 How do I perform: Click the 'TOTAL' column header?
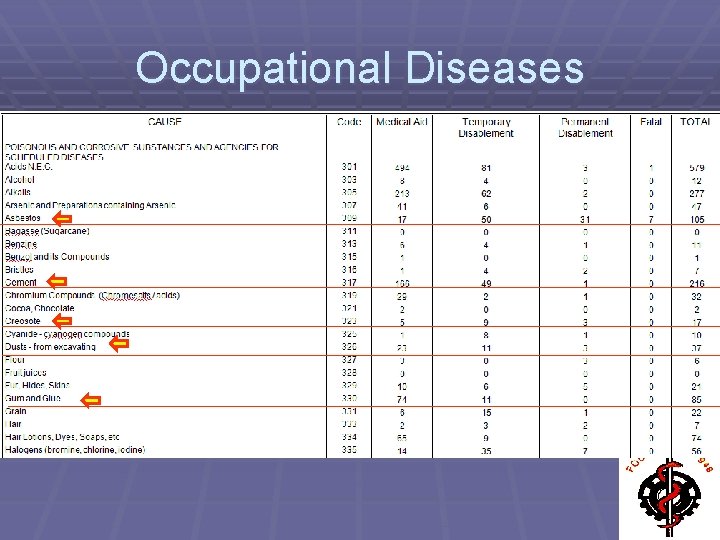click(x=695, y=122)
